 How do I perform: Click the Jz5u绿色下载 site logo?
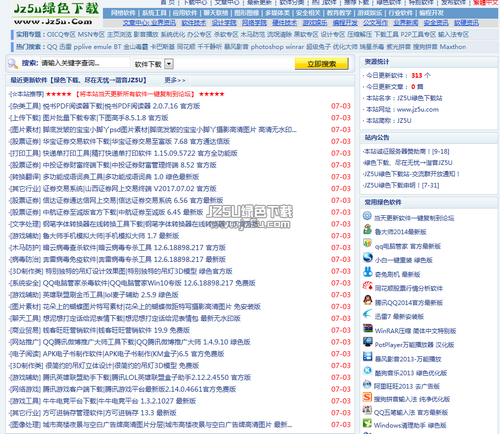point(56,13)
